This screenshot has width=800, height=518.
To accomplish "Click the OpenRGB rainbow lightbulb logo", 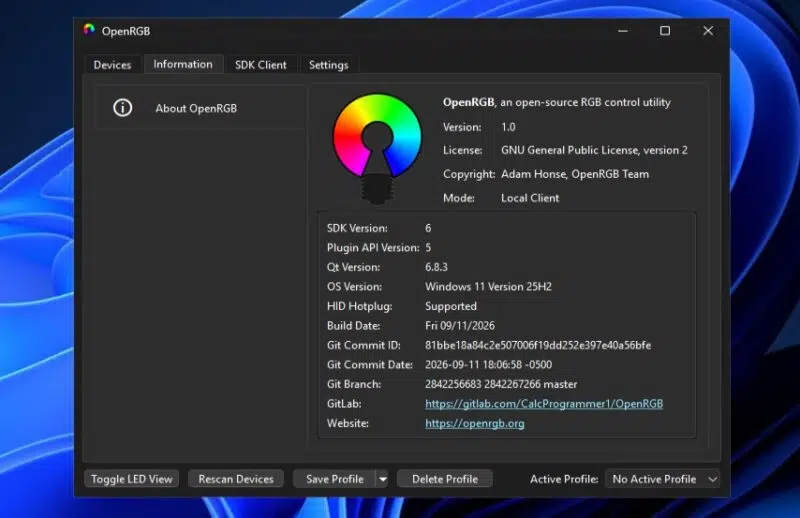I will (377, 148).
